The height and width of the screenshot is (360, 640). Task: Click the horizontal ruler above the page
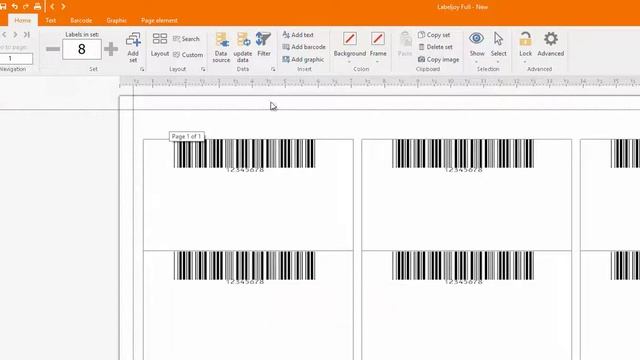point(380,83)
